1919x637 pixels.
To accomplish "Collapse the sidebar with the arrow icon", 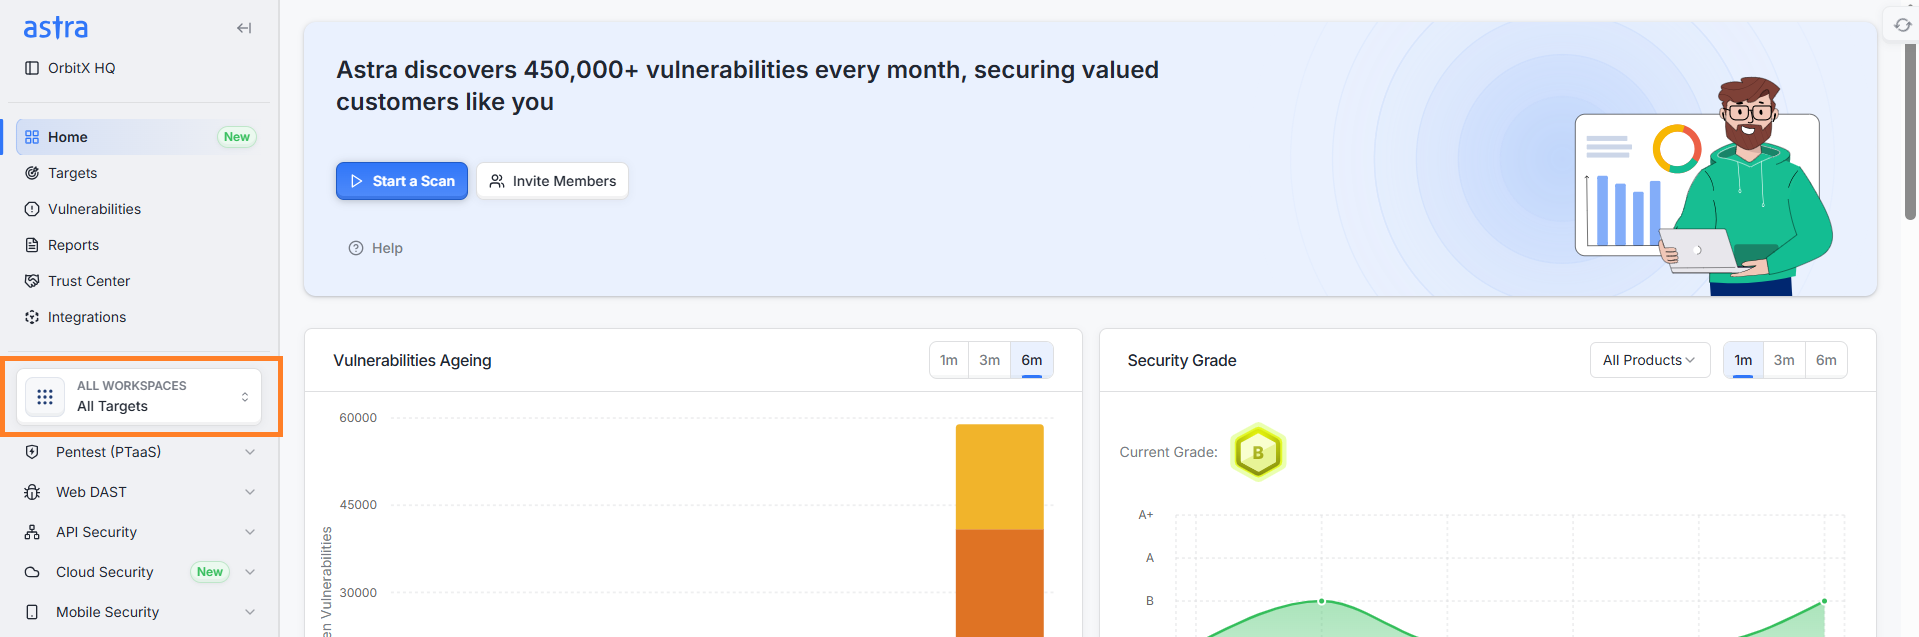I will [244, 28].
